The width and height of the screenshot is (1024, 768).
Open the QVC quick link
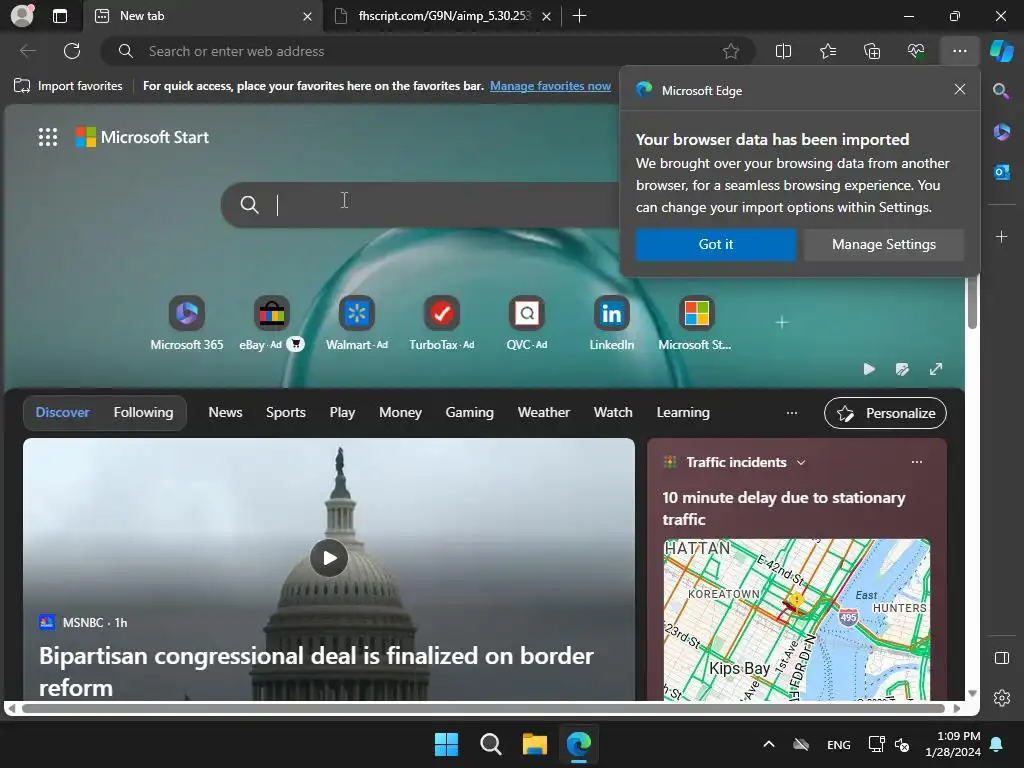(x=526, y=323)
